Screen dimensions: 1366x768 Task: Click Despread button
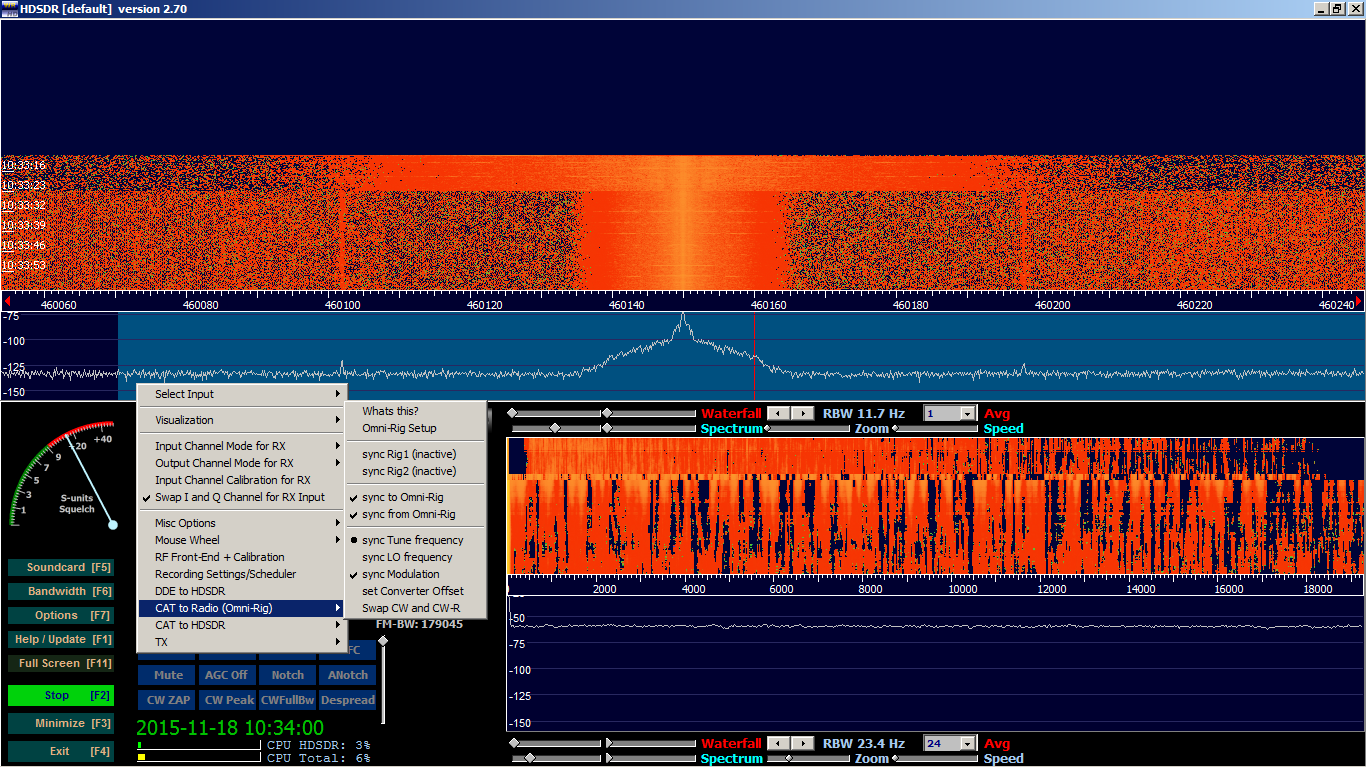click(348, 700)
